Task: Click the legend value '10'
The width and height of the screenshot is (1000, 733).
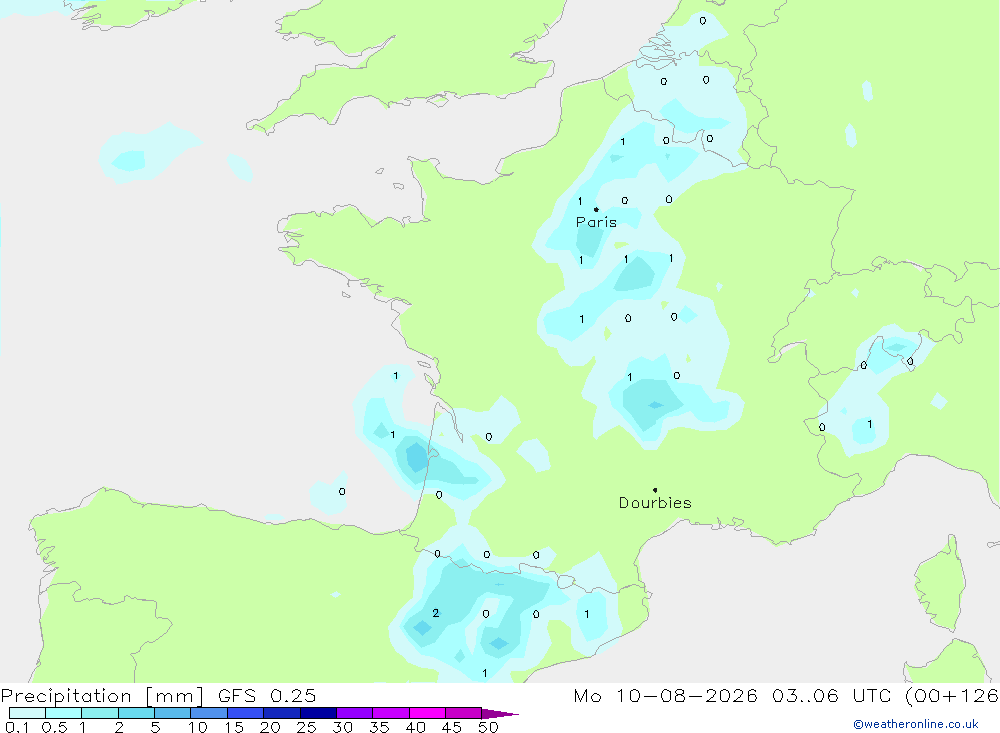Action: tap(198, 727)
